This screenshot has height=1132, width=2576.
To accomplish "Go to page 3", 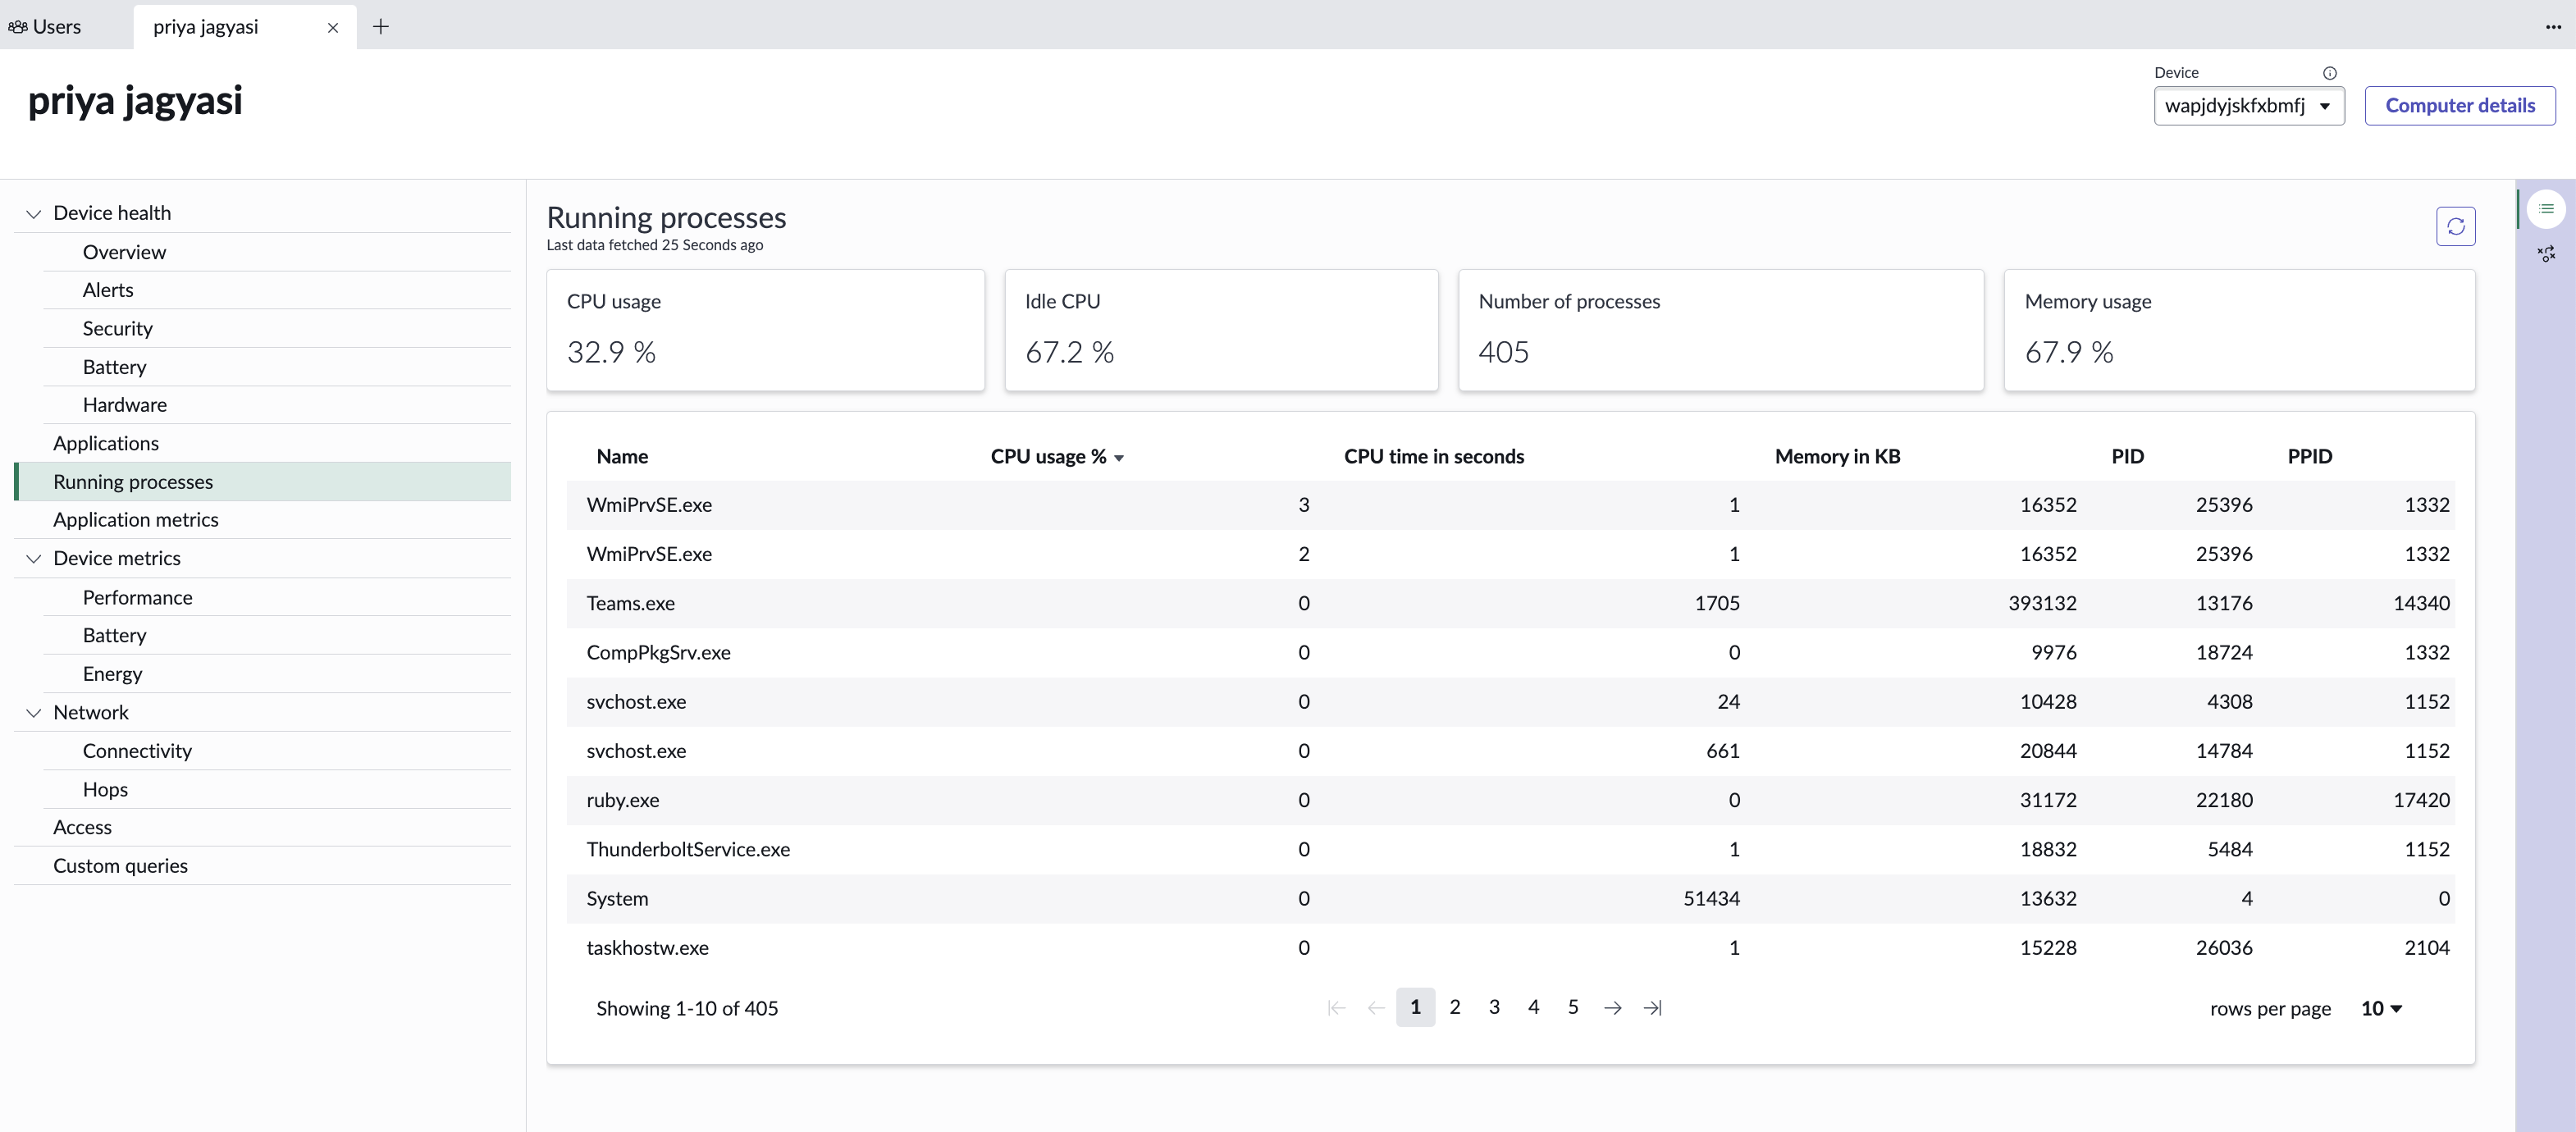I will point(1493,1008).
